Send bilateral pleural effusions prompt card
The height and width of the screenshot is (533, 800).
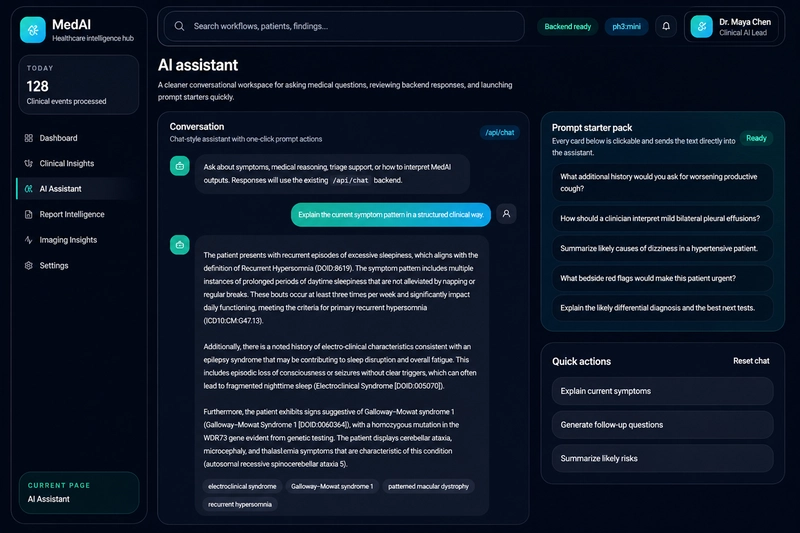[662, 218]
